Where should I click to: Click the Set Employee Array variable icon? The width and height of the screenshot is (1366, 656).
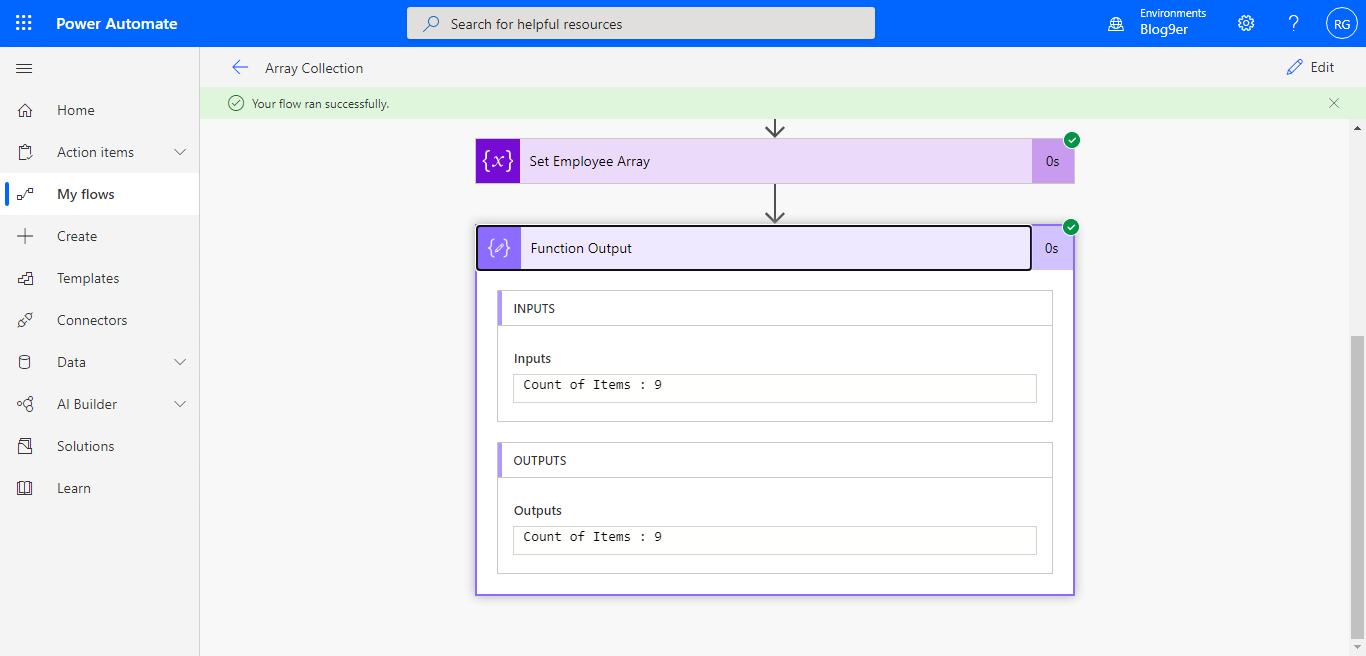[498, 161]
